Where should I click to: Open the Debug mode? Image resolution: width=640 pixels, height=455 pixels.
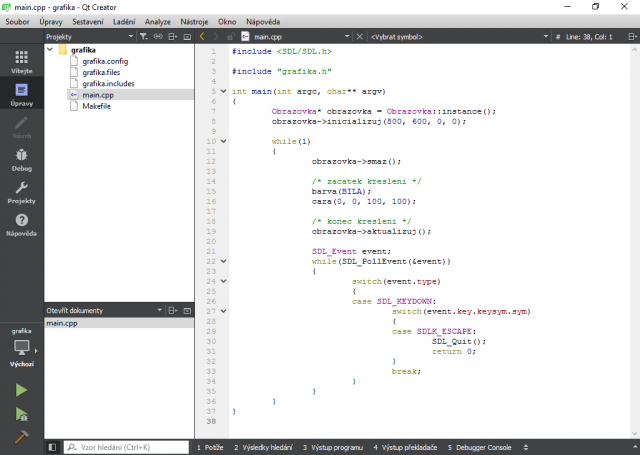point(21,160)
